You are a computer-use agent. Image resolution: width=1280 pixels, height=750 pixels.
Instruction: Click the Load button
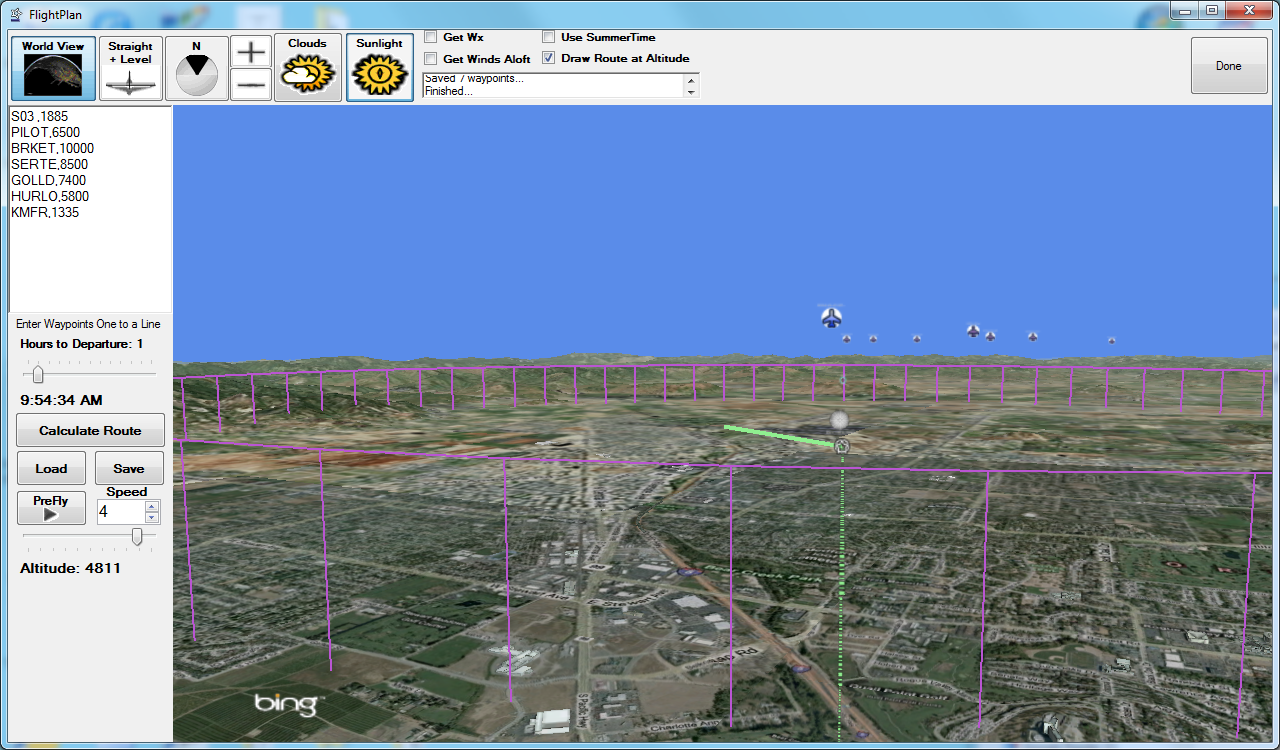click(x=51, y=468)
